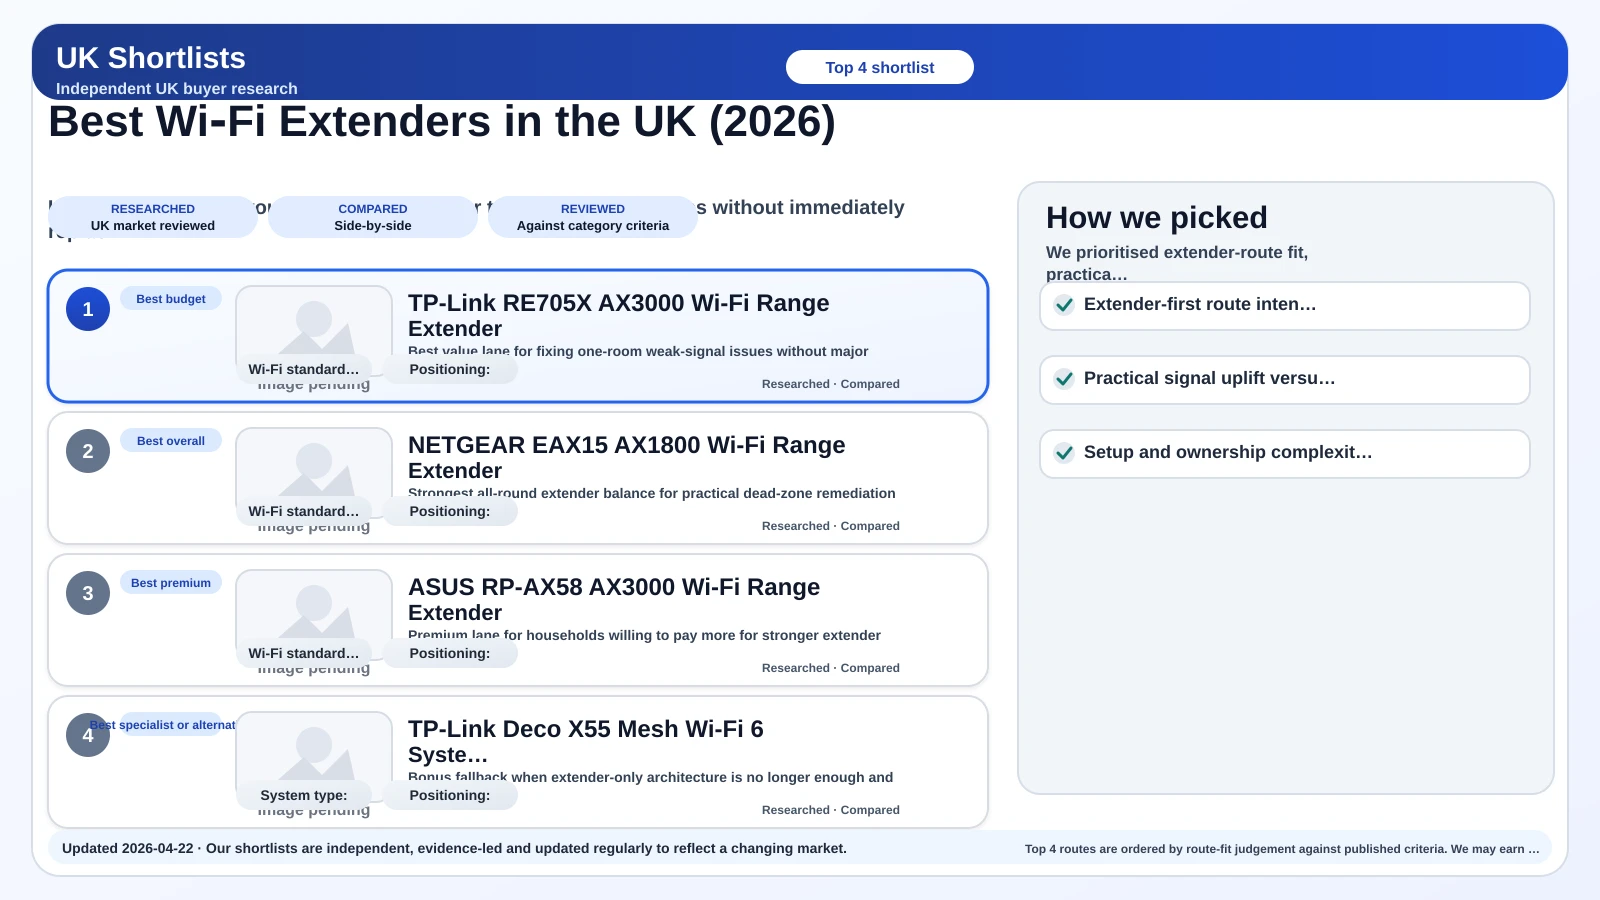Click Wi-Fi standard chip on ASUS card
This screenshot has width=1600, height=900.
tap(304, 653)
